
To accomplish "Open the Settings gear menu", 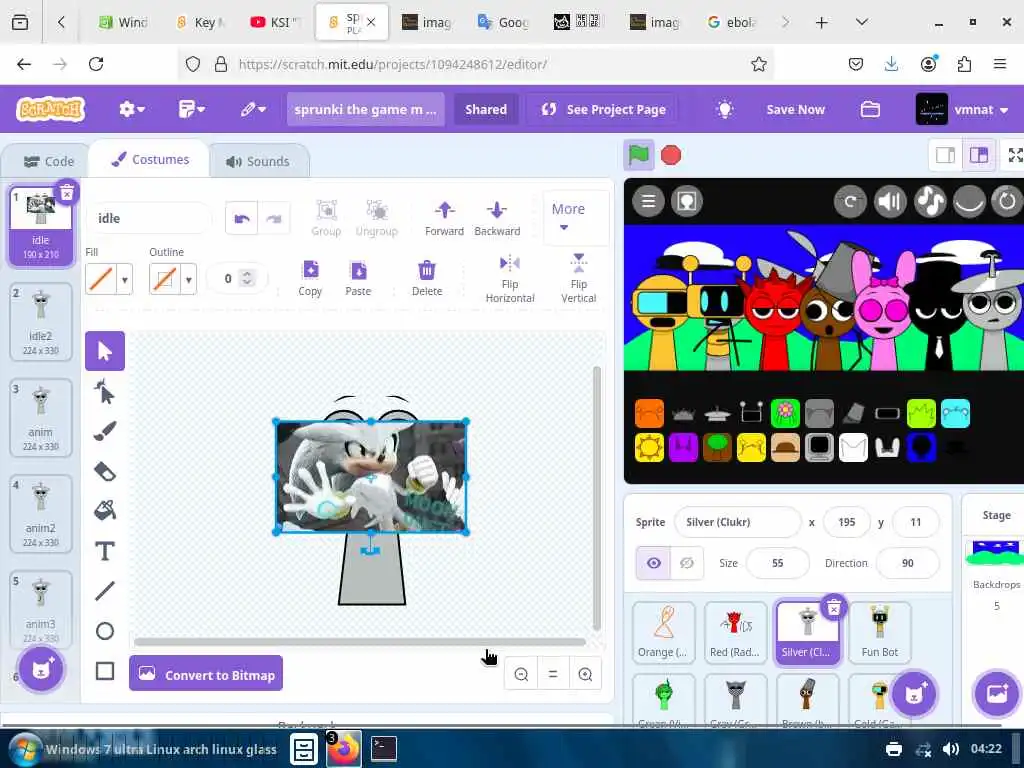I will tap(131, 109).
